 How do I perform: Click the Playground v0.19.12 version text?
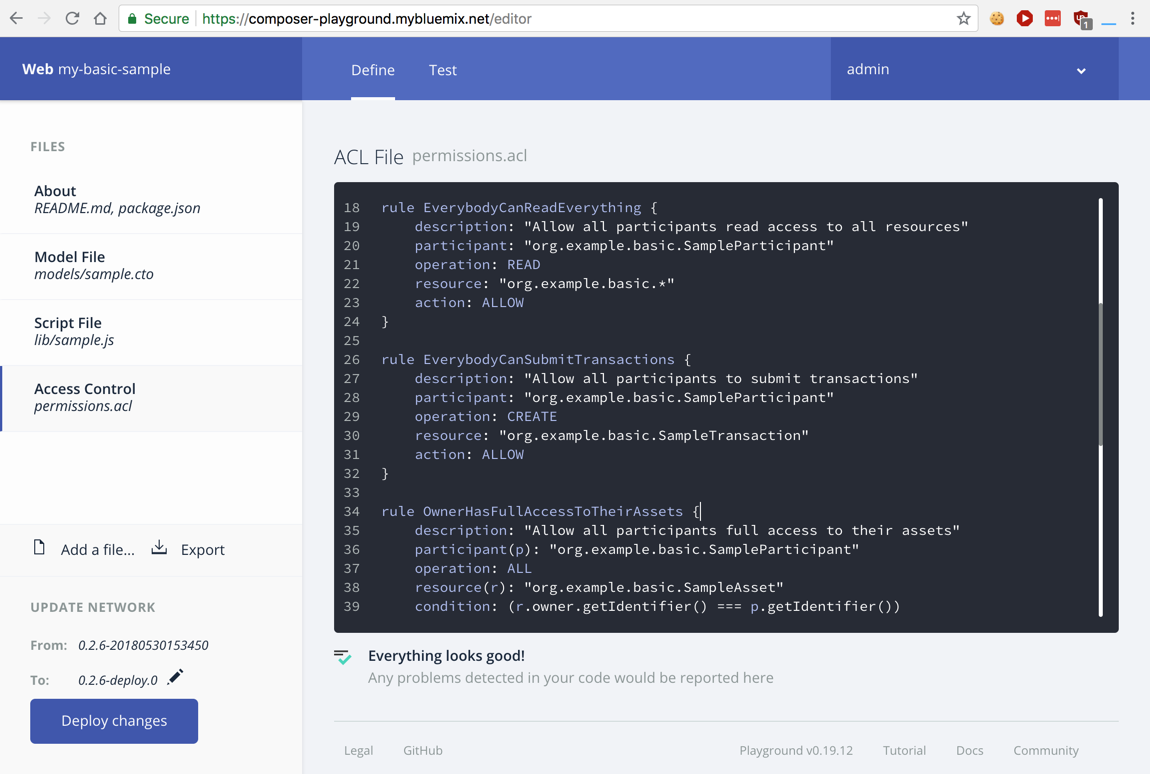(796, 751)
